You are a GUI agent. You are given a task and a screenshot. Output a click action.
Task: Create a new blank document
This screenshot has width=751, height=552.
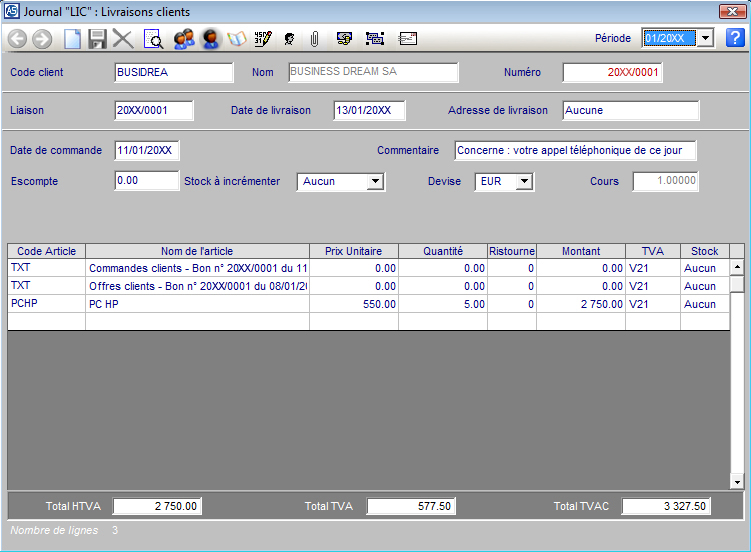[72, 39]
